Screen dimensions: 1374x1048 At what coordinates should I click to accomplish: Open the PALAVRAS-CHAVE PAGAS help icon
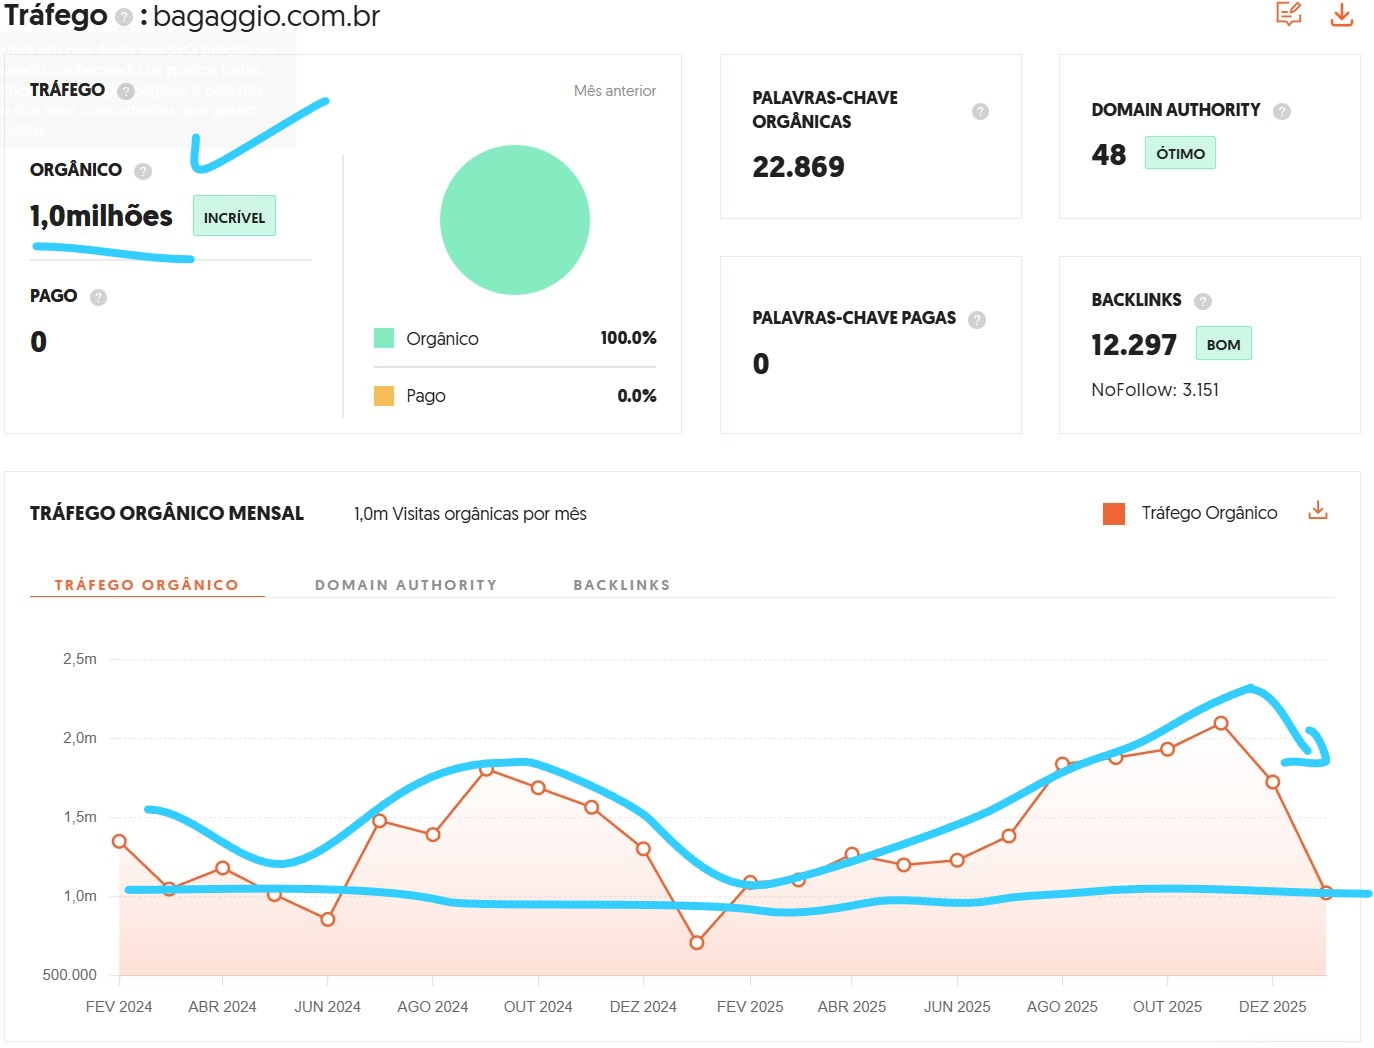point(978,318)
